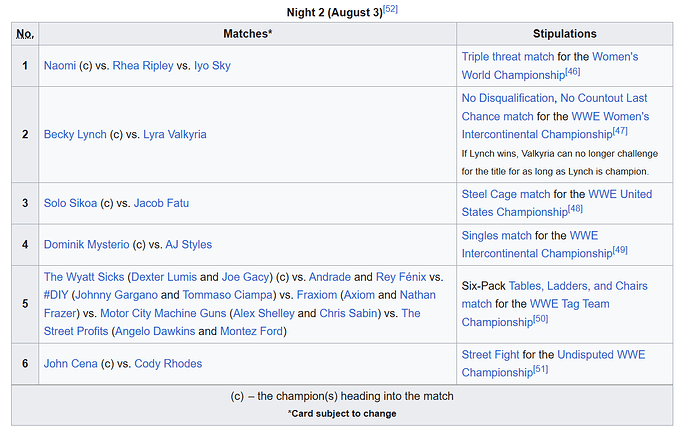The height and width of the screenshot is (429, 690).
Task: Follow the Dominik Mysterio link
Action: point(87,245)
